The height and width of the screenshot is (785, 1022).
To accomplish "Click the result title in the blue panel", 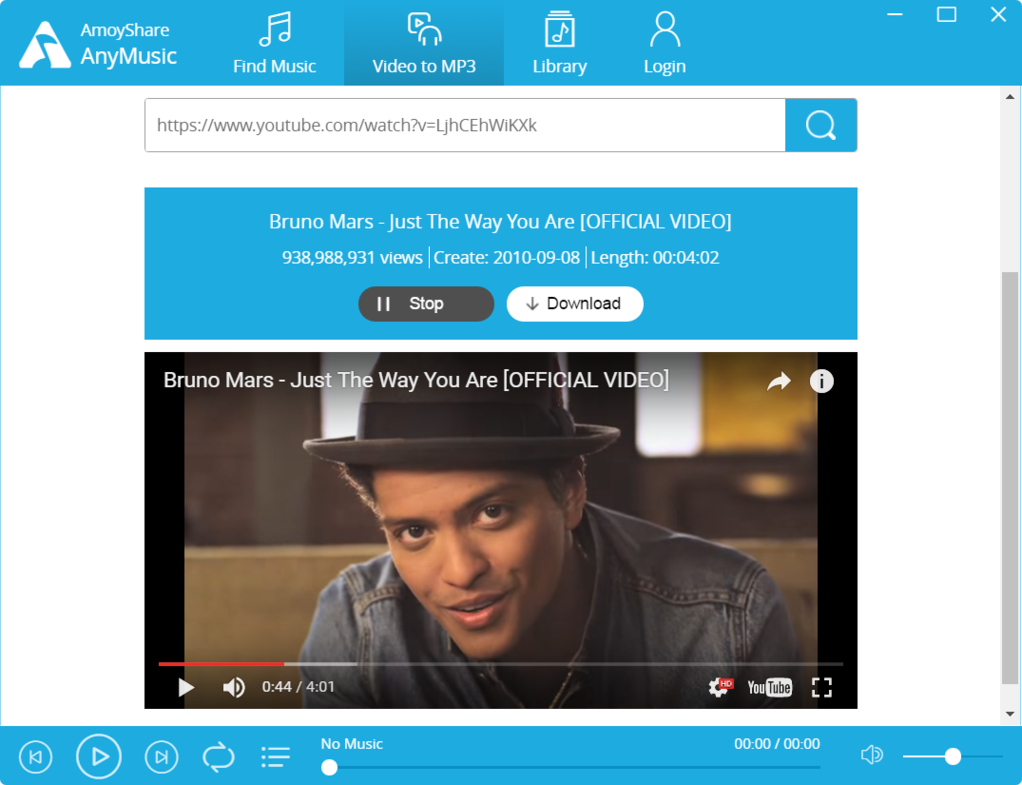I will point(501,222).
